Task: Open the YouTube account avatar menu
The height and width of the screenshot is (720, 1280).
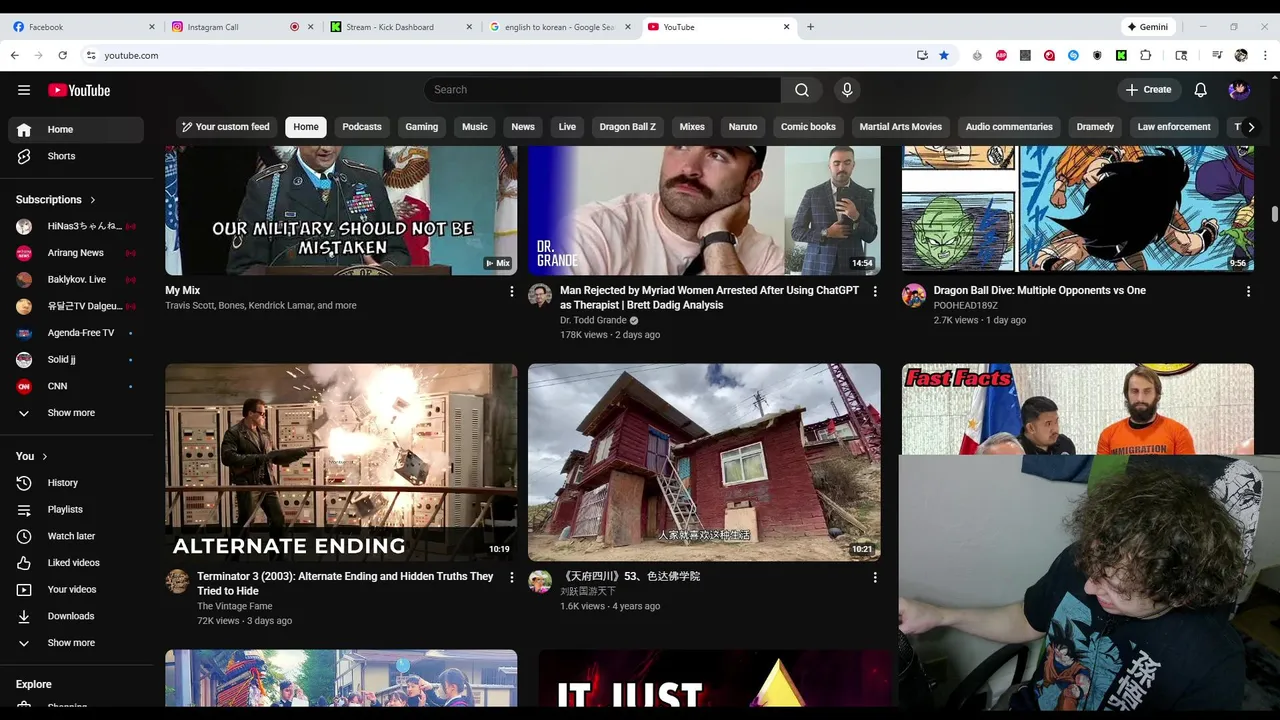Action: pos(1239,90)
